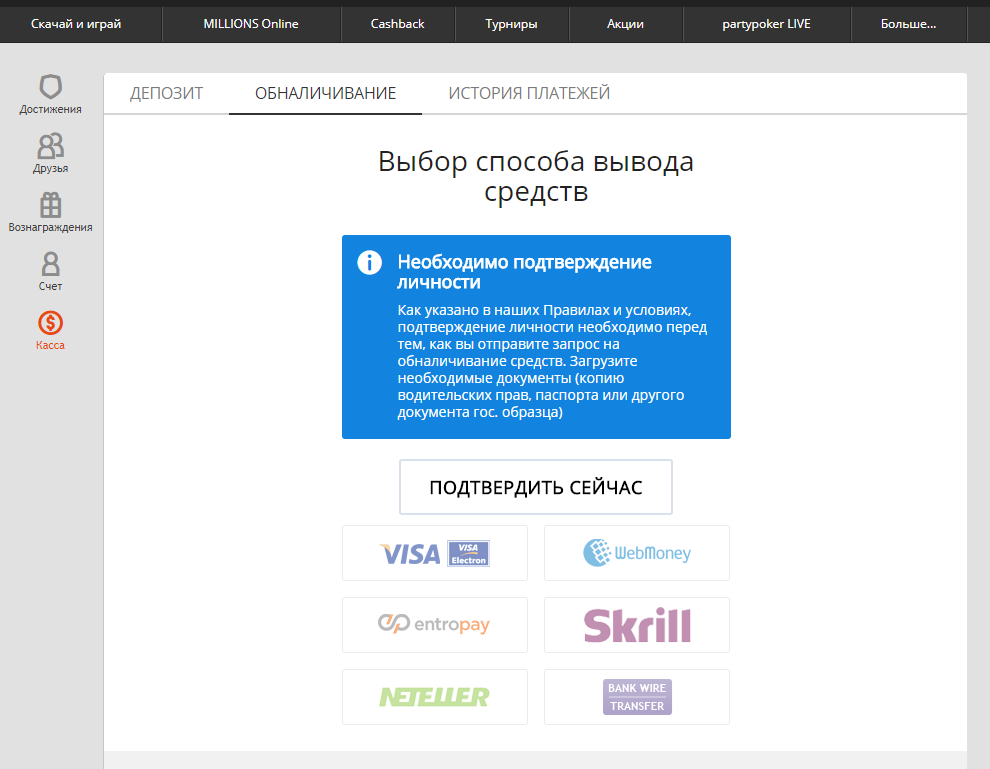Open the Счет account icon
This screenshot has width=990, height=769.
(50, 264)
